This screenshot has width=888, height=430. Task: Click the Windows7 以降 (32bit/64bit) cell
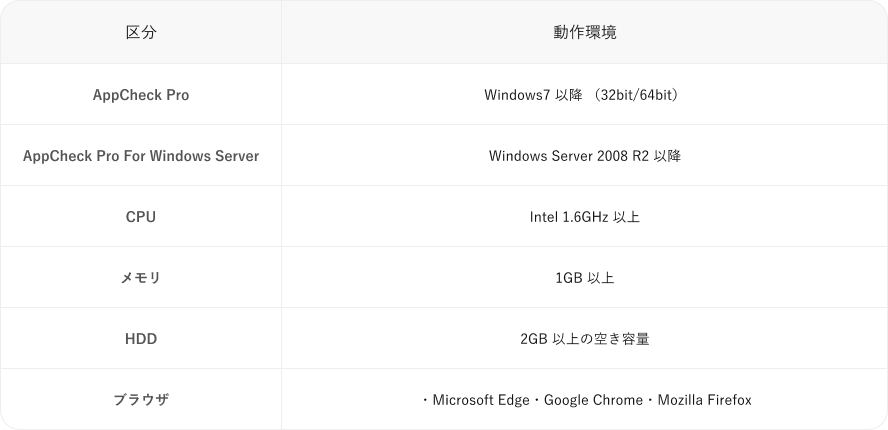[x=582, y=95]
